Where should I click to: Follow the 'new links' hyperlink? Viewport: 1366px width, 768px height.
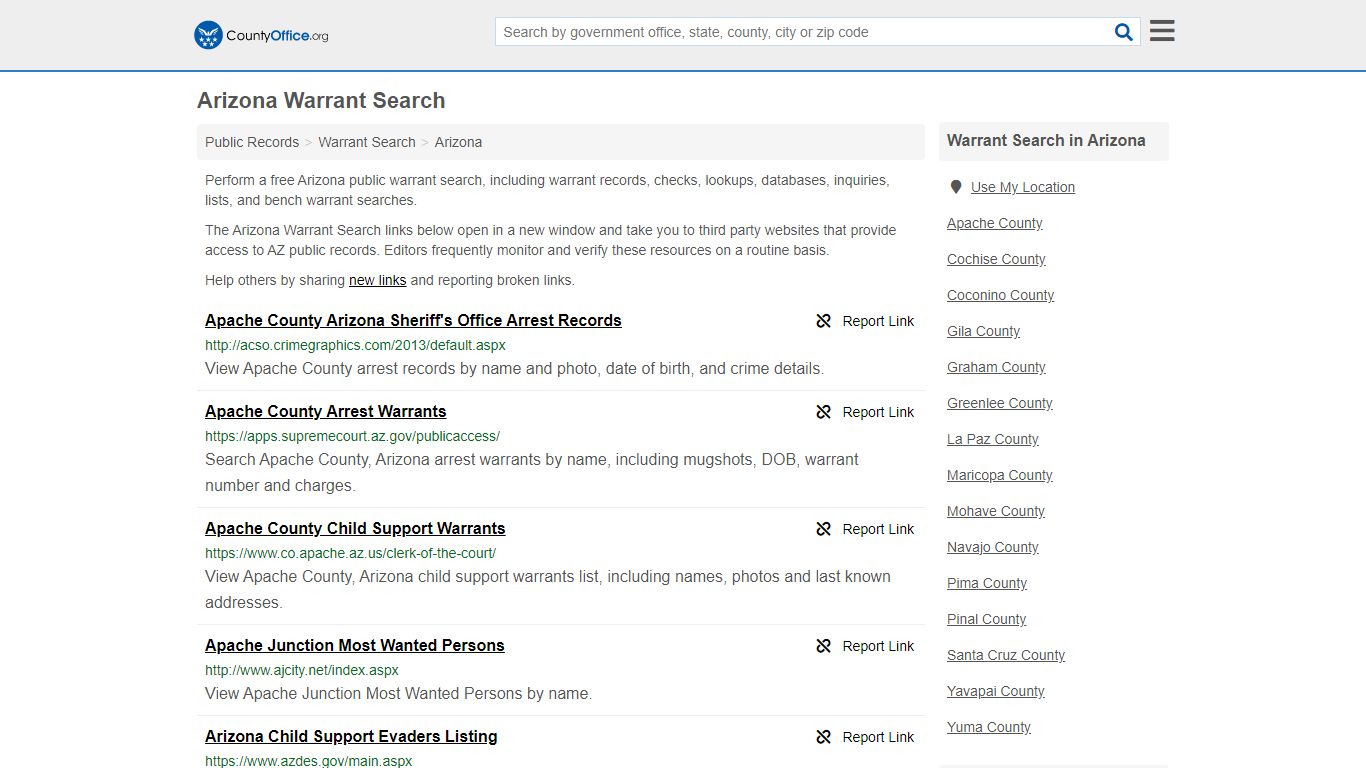[x=377, y=280]
